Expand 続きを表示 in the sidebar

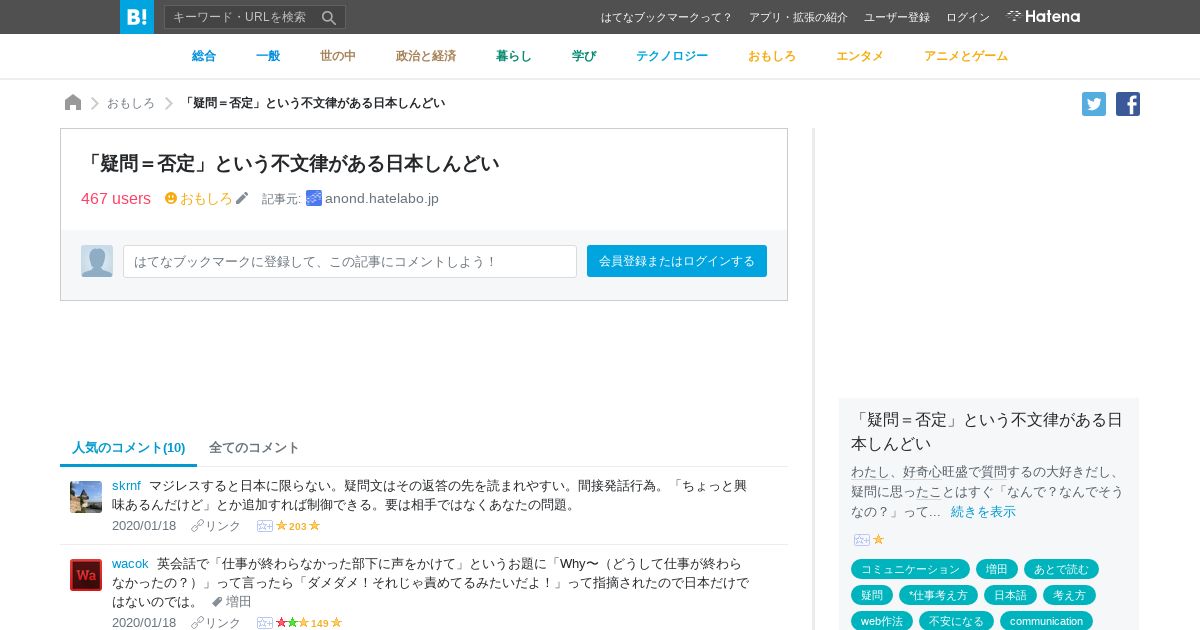983,512
